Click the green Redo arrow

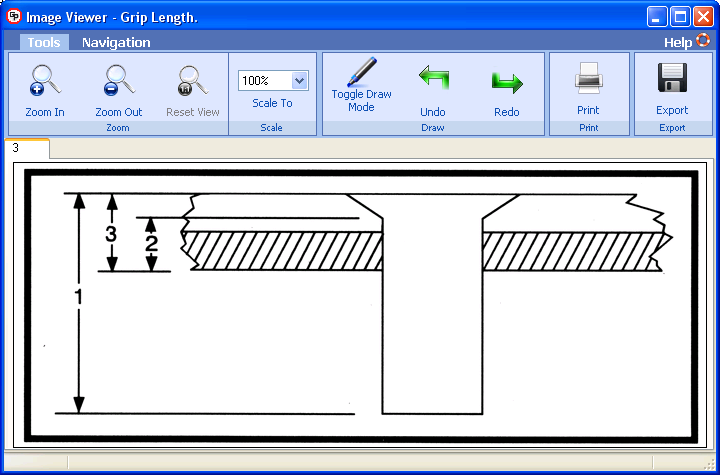point(507,81)
